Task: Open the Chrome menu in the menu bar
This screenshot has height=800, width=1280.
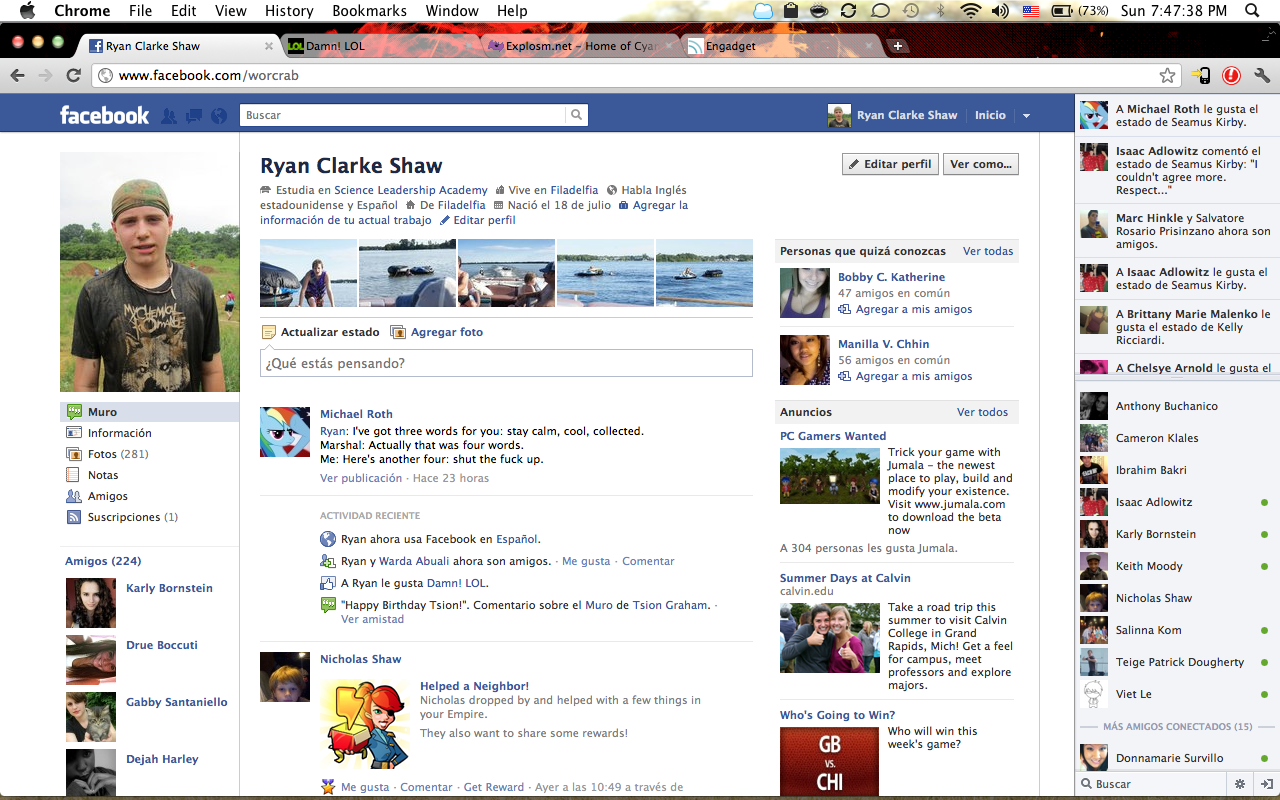Action: click(82, 11)
